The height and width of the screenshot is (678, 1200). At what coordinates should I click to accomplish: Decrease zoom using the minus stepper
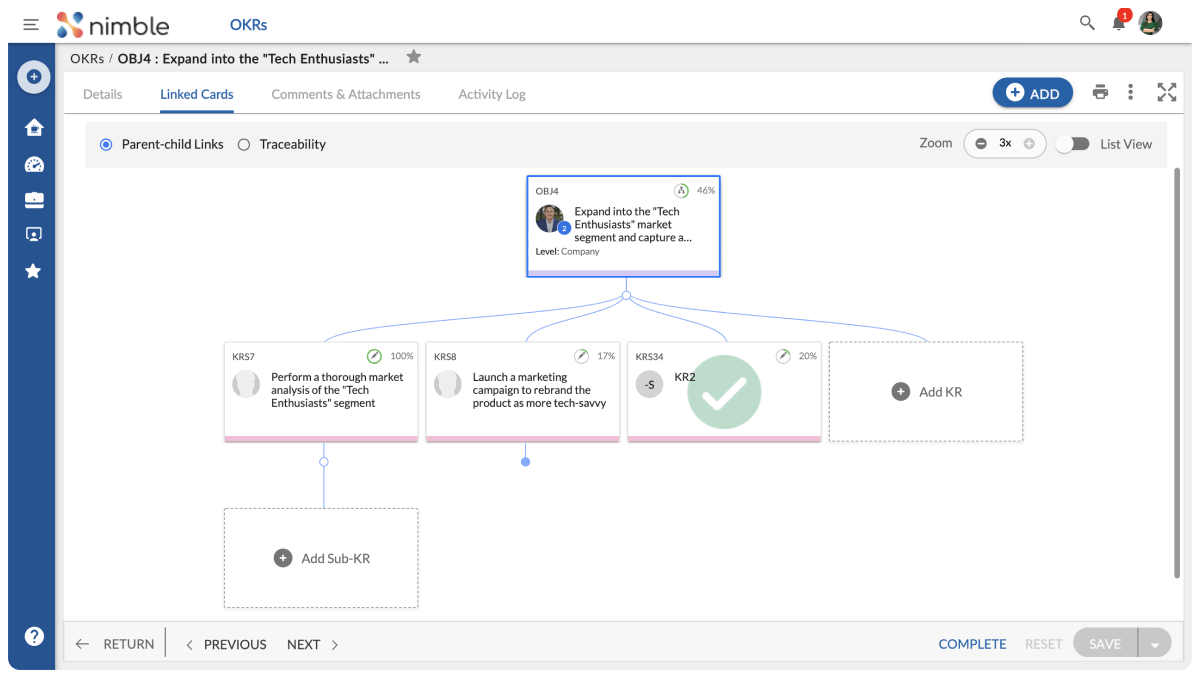point(981,143)
